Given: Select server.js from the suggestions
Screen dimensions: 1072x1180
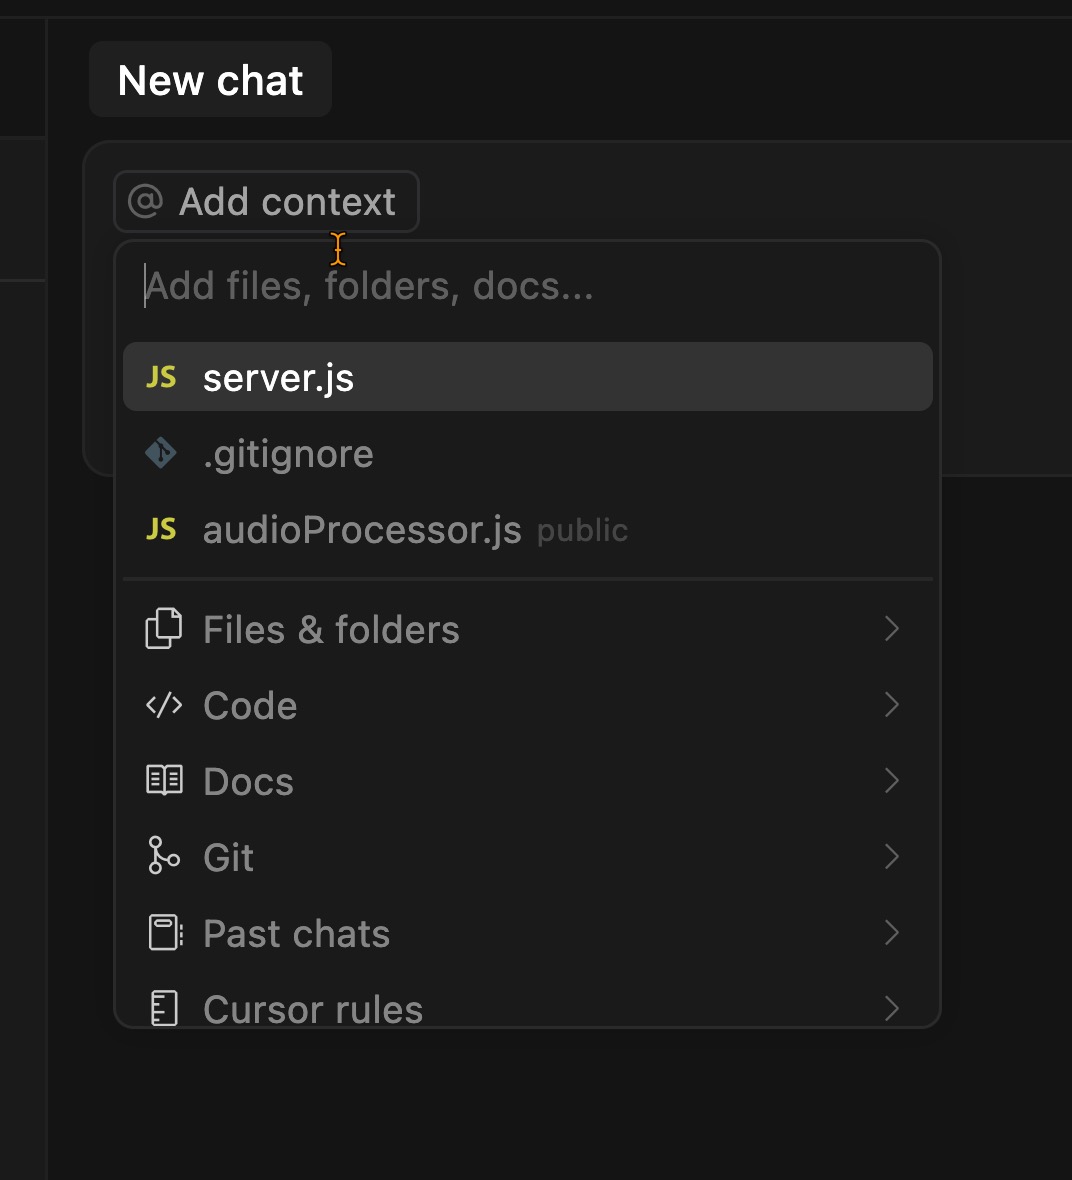Looking at the screenshot, I should (x=279, y=378).
